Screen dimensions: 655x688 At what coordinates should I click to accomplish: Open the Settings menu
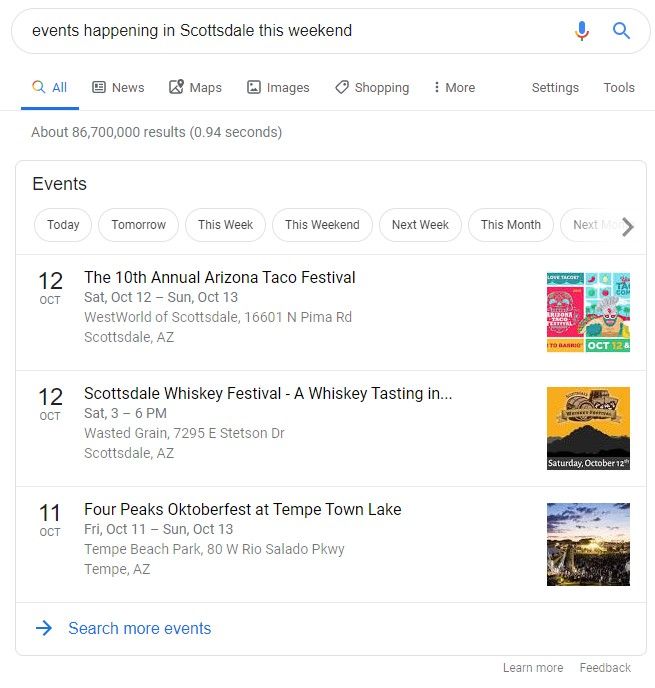[x=555, y=87]
